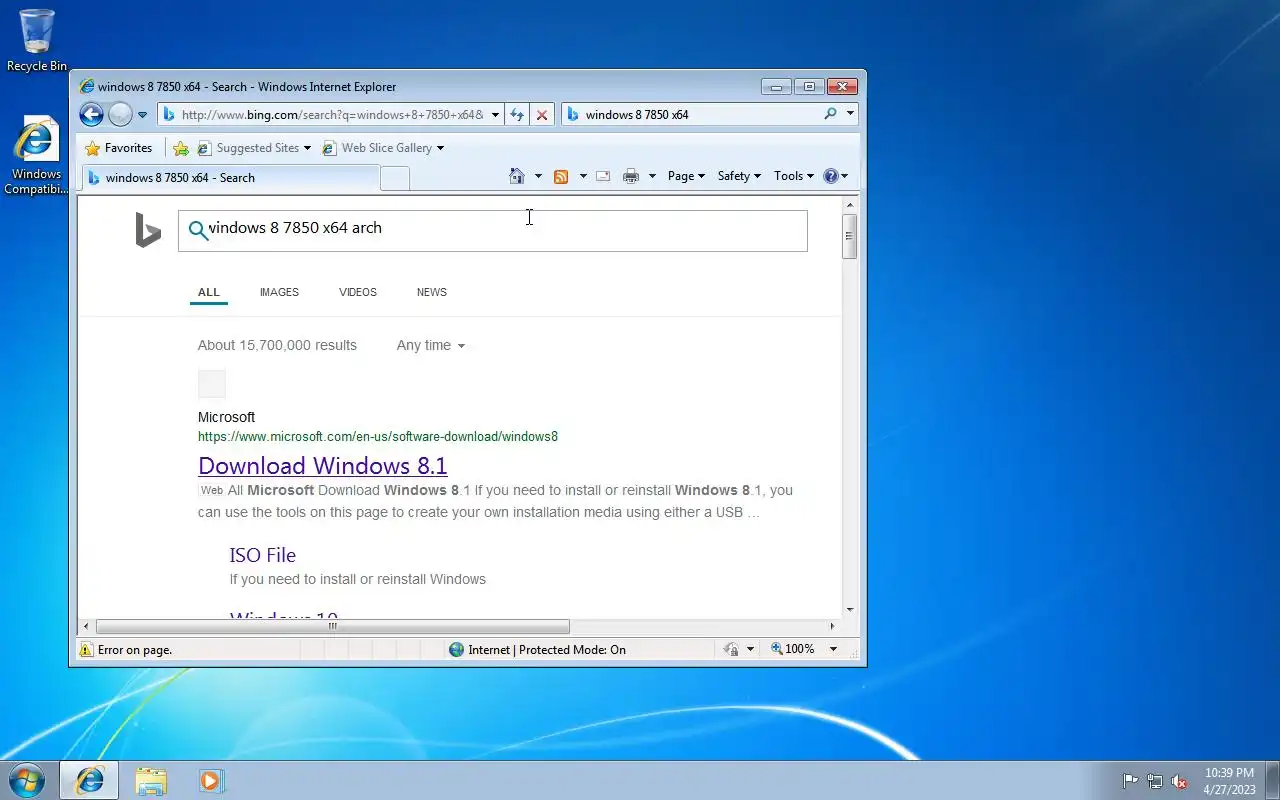This screenshot has width=1280, height=800.
Task: Click the Microsoft result favicon placeholder
Action: (x=212, y=384)
